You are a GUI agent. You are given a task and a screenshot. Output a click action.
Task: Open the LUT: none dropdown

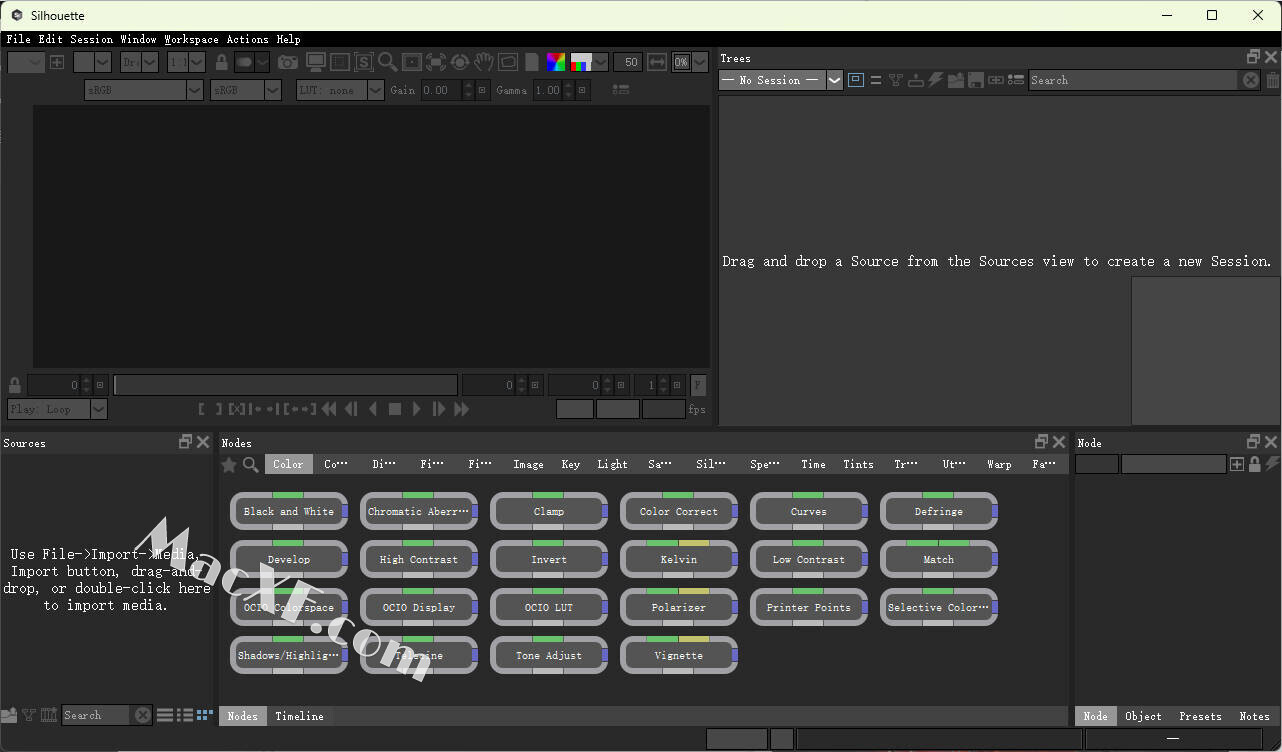tap(340, 90)
